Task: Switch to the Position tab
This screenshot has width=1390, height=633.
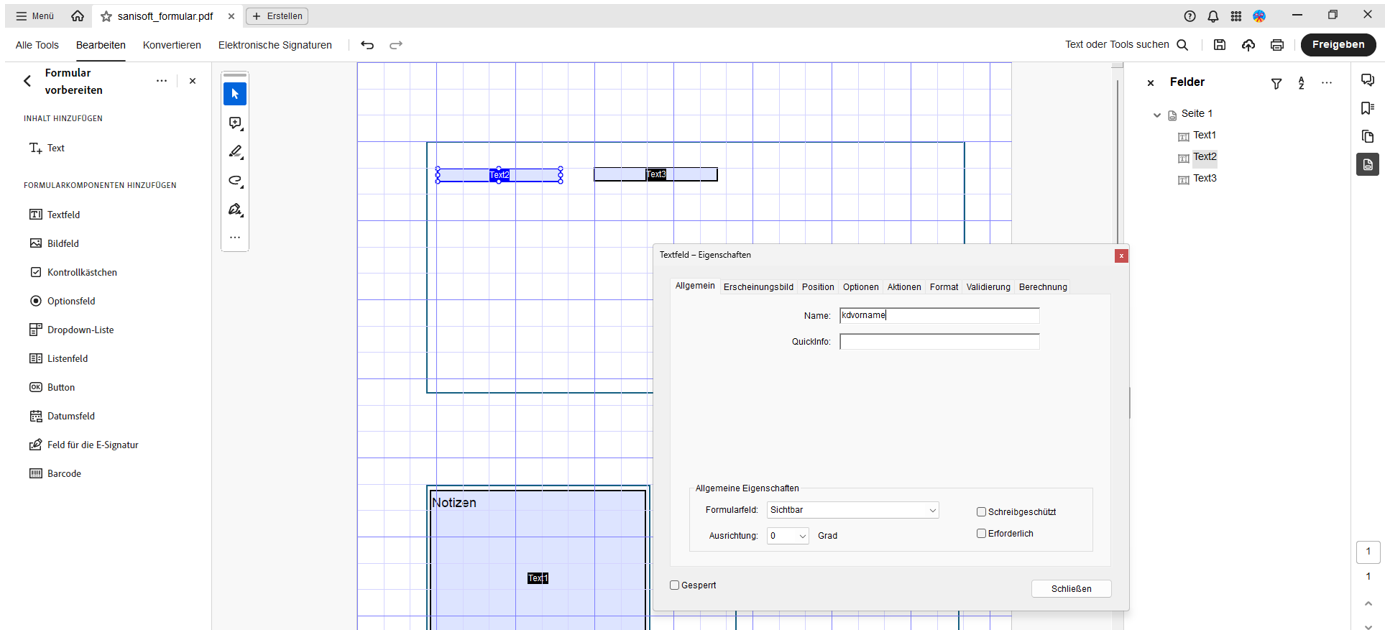Action: coord(818,287)
